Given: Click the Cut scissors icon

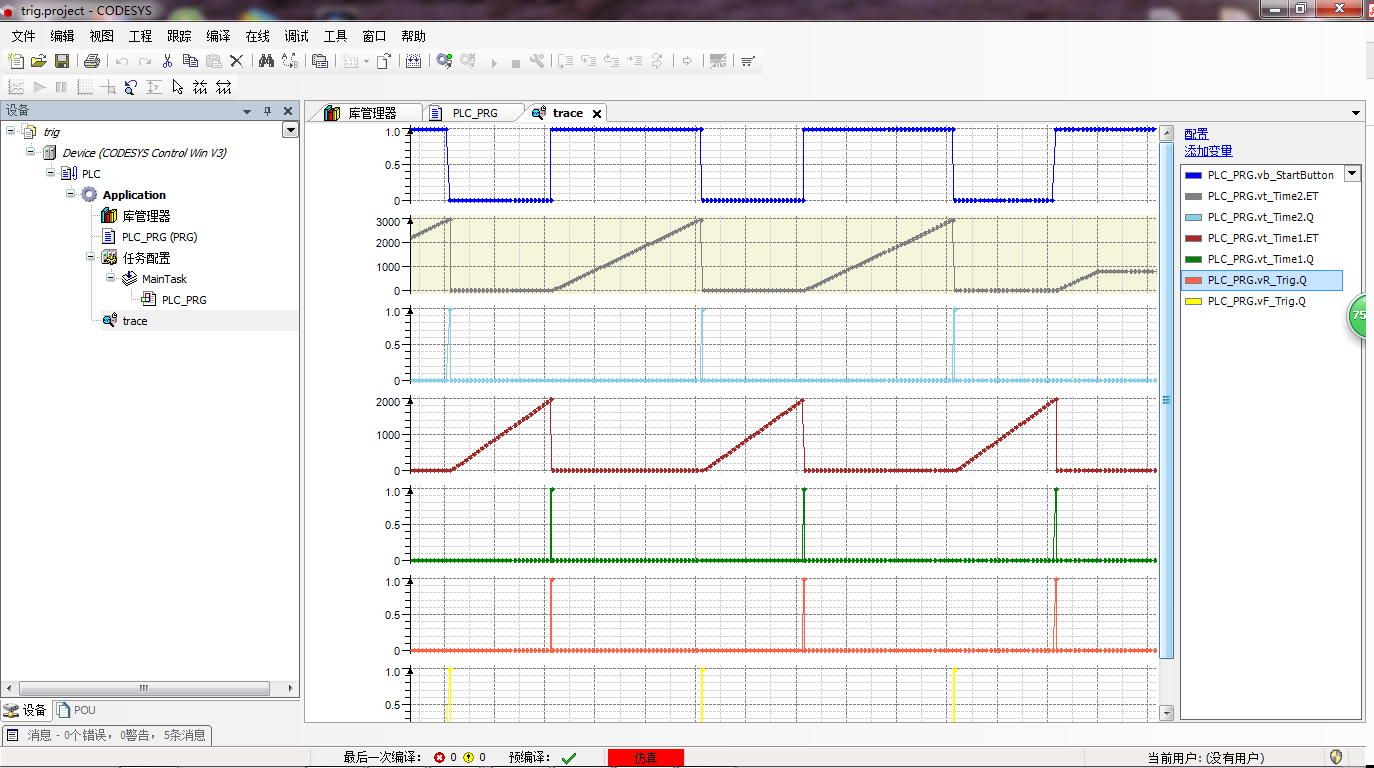Looking at the screenshot, I should coord(168,61).
